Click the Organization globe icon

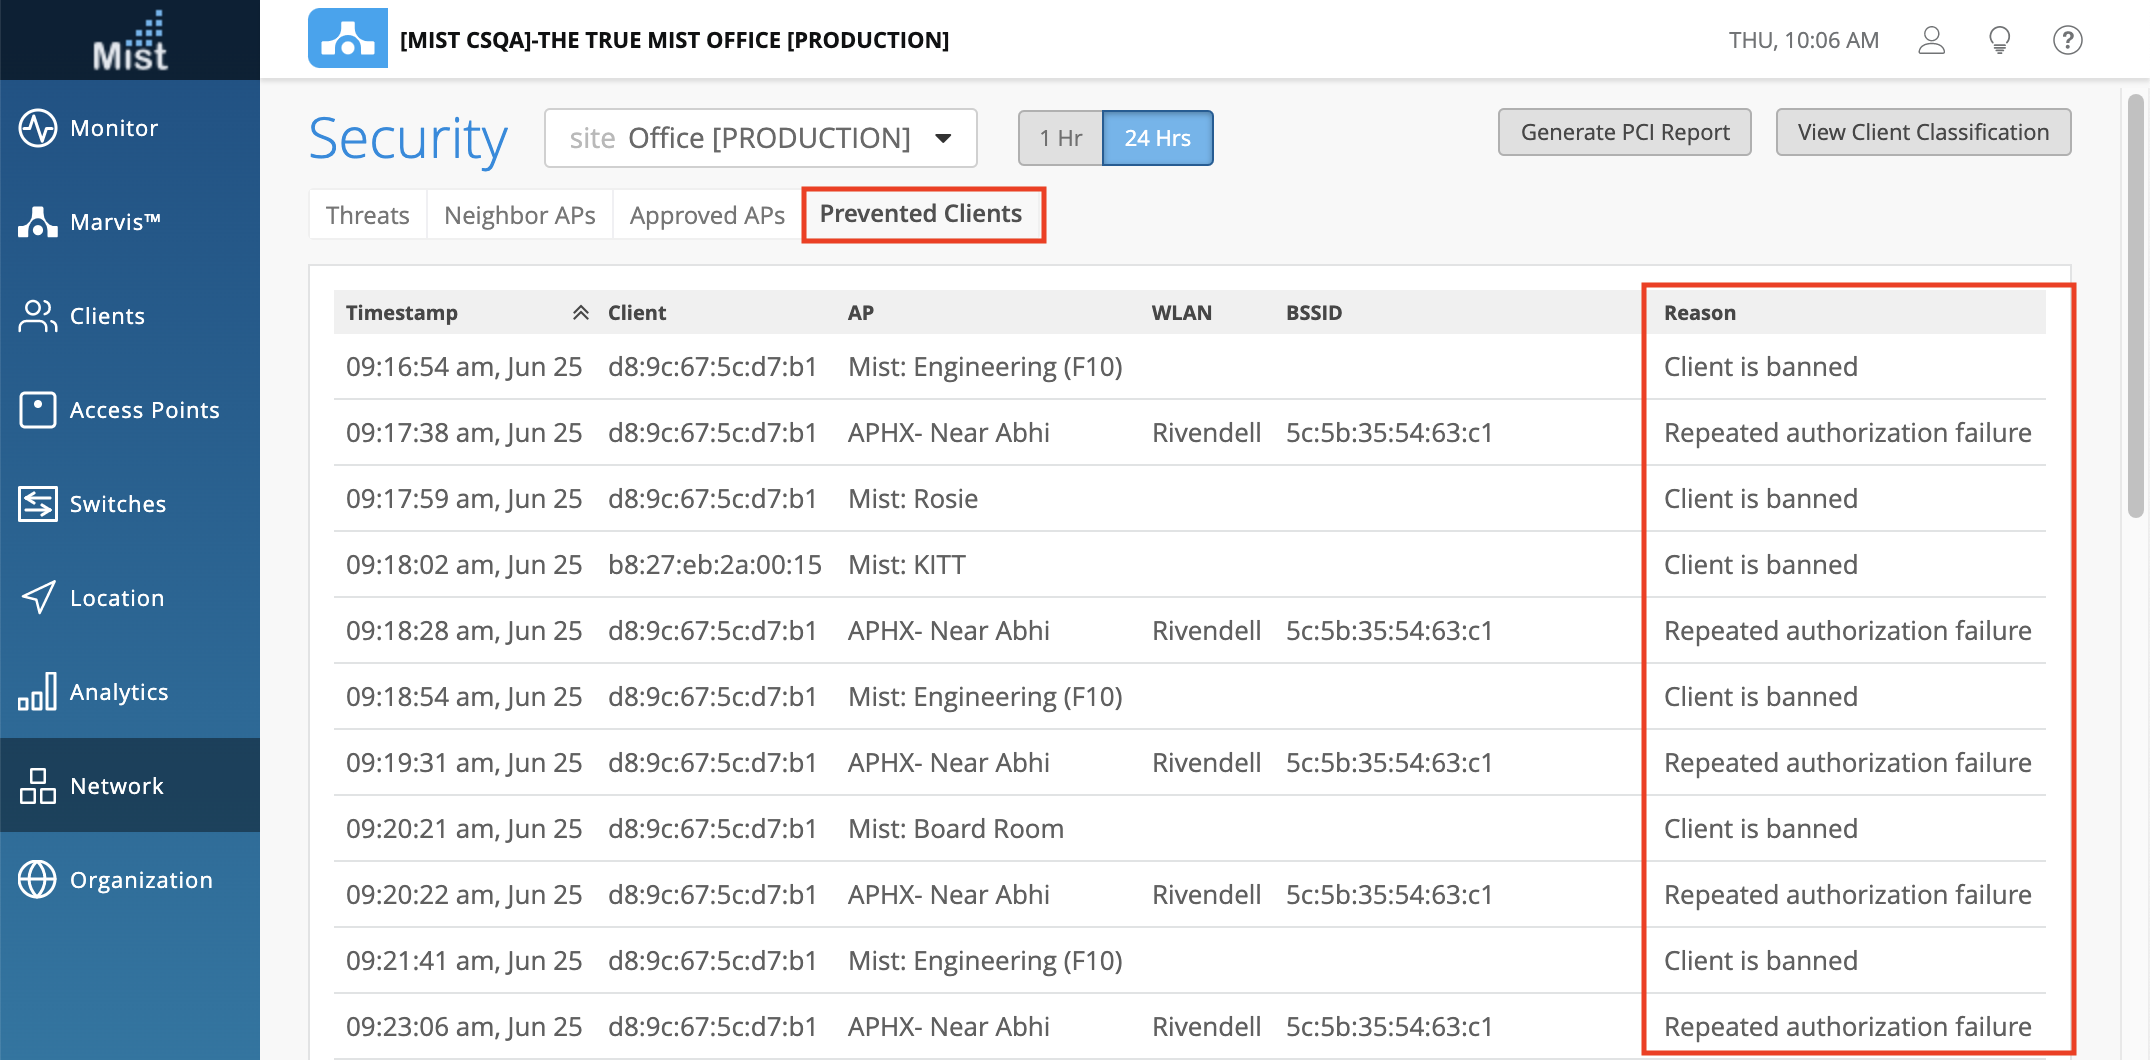38,880
